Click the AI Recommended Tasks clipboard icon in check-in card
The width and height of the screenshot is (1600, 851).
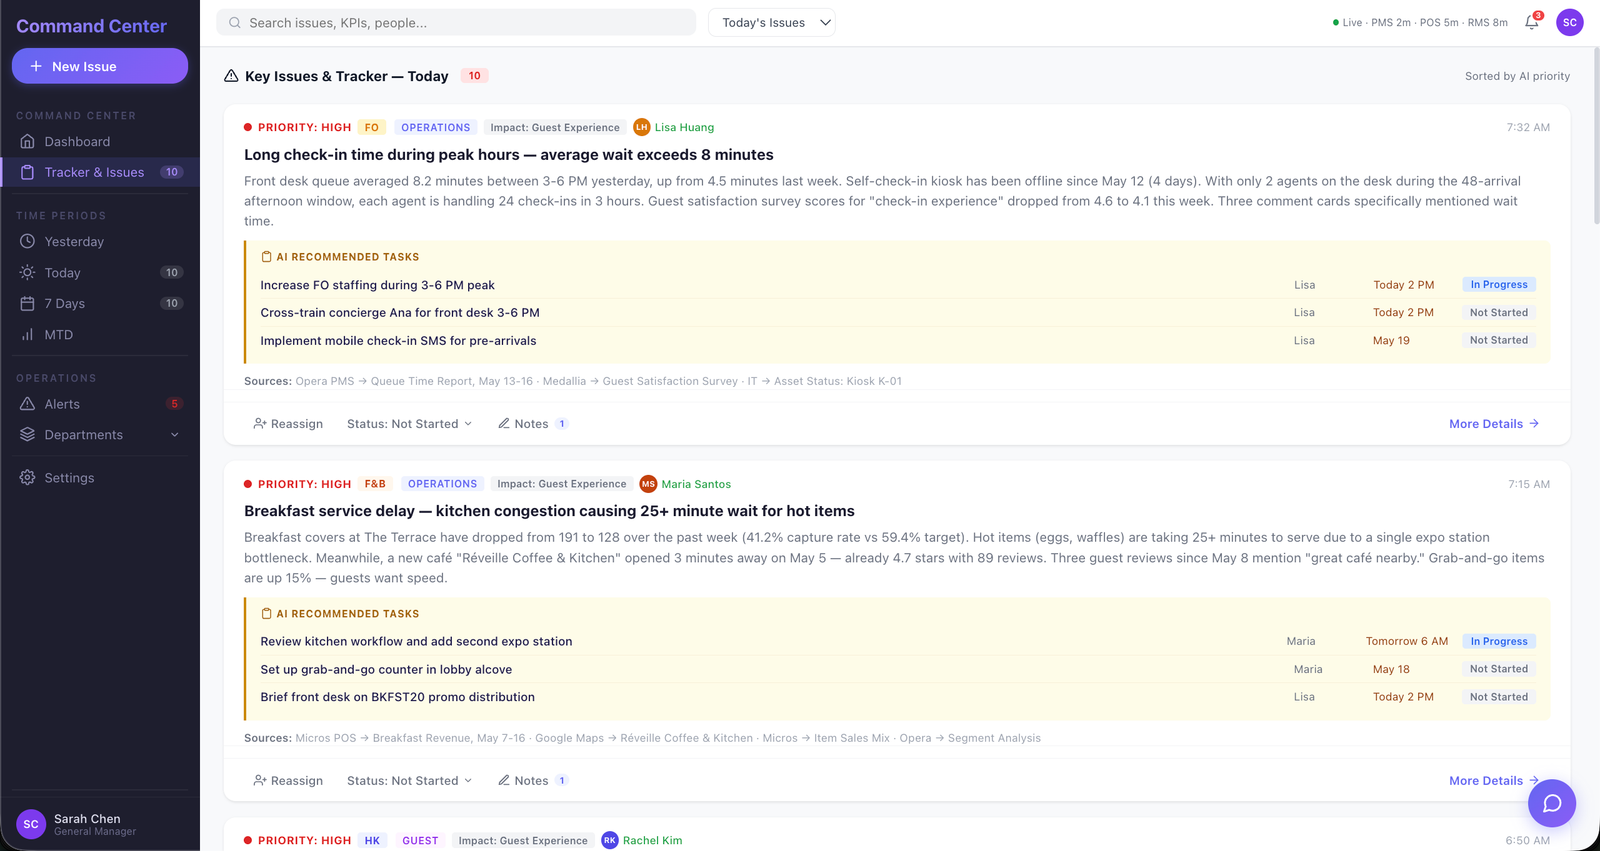[266, 257]
